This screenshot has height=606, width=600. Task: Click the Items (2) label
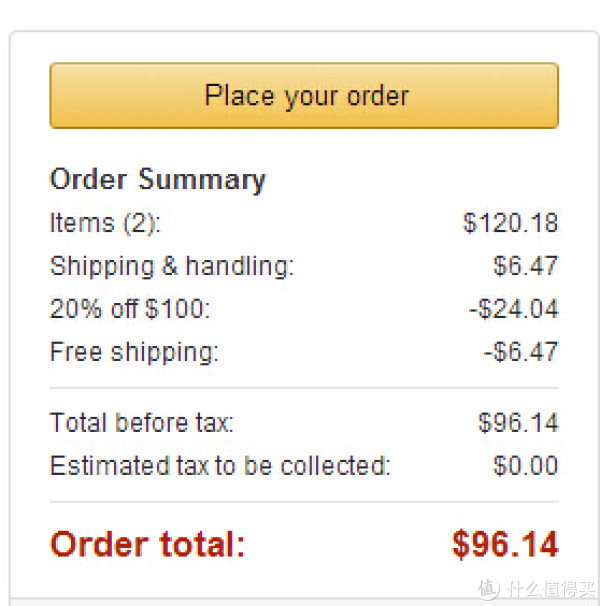[x=106, y=223]
